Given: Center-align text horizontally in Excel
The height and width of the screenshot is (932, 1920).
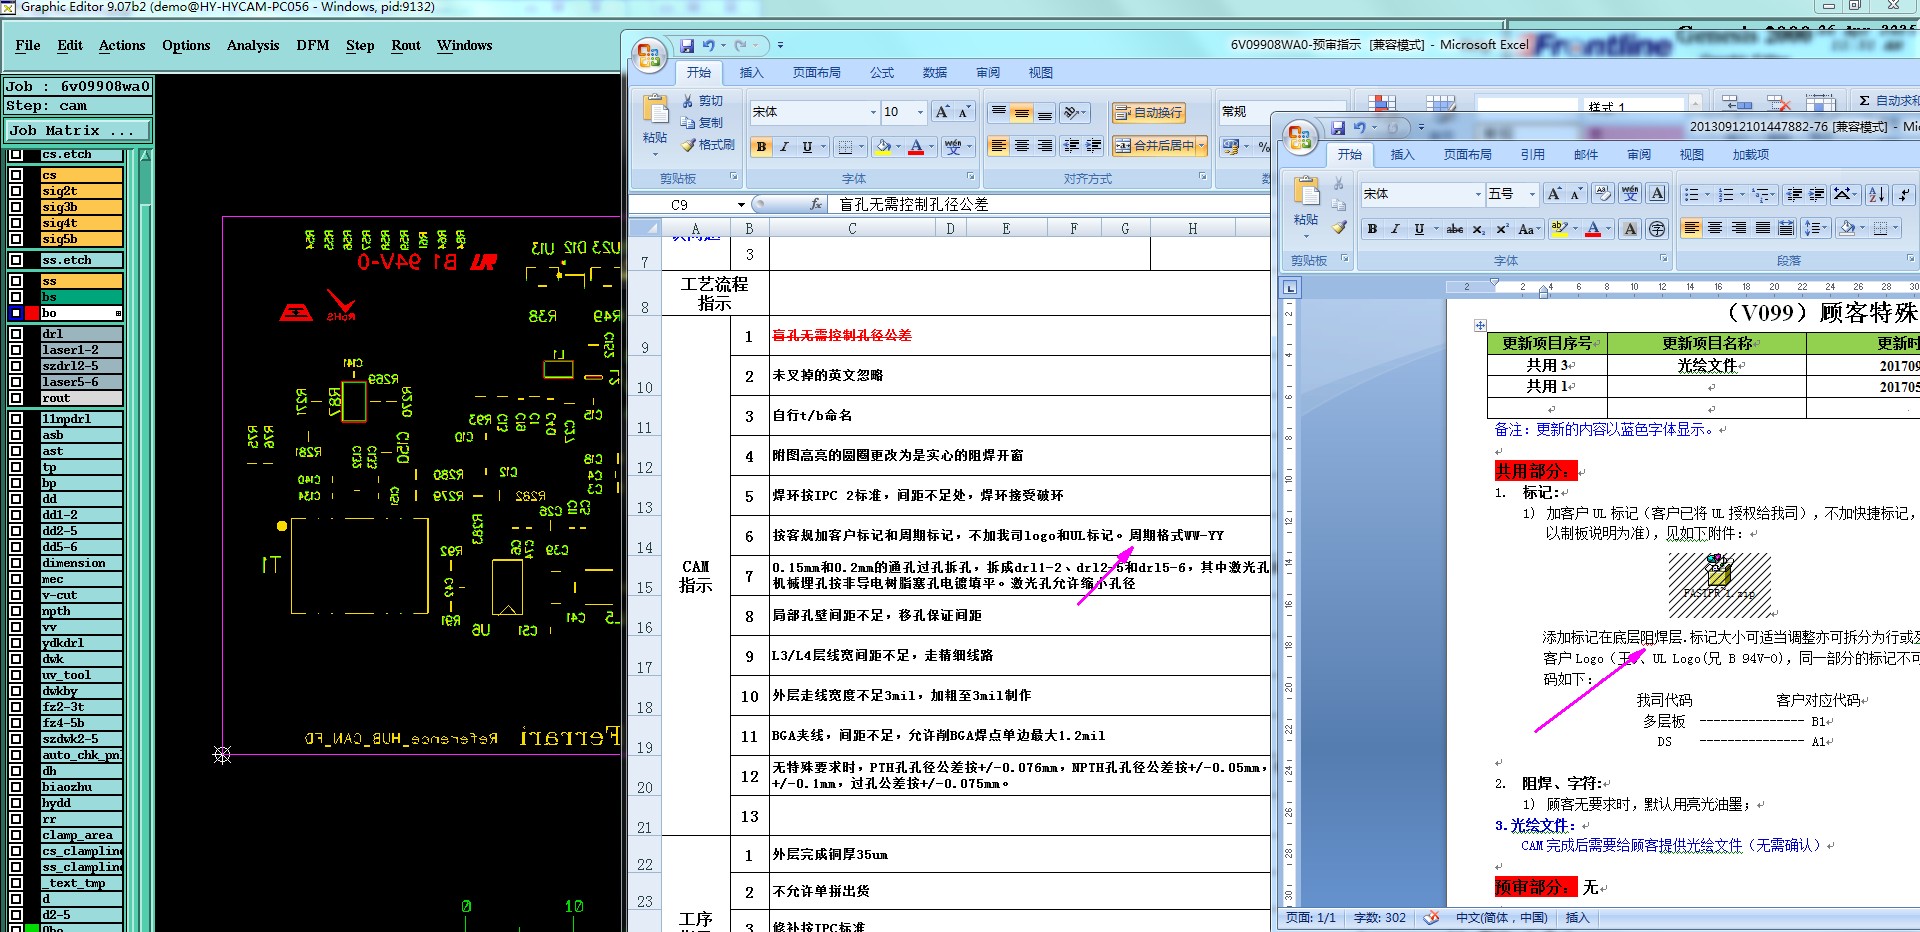Looking at the screenshot, I should [x=1021, y=146].
